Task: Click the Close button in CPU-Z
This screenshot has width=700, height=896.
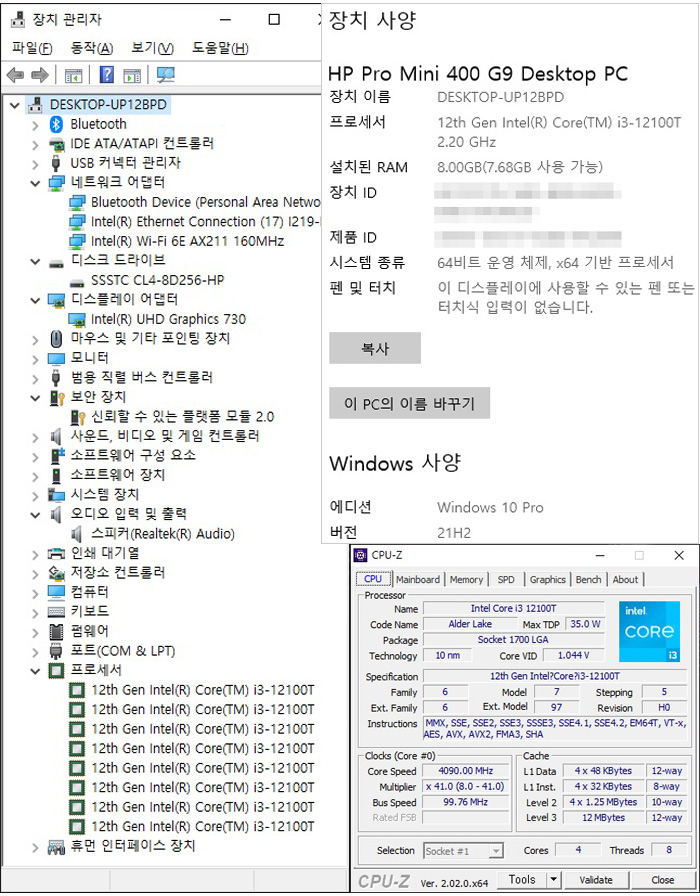Action: 662,880
